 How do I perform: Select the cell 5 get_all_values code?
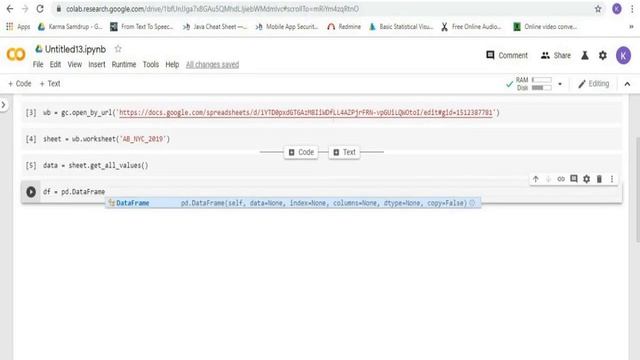(96, 165)
